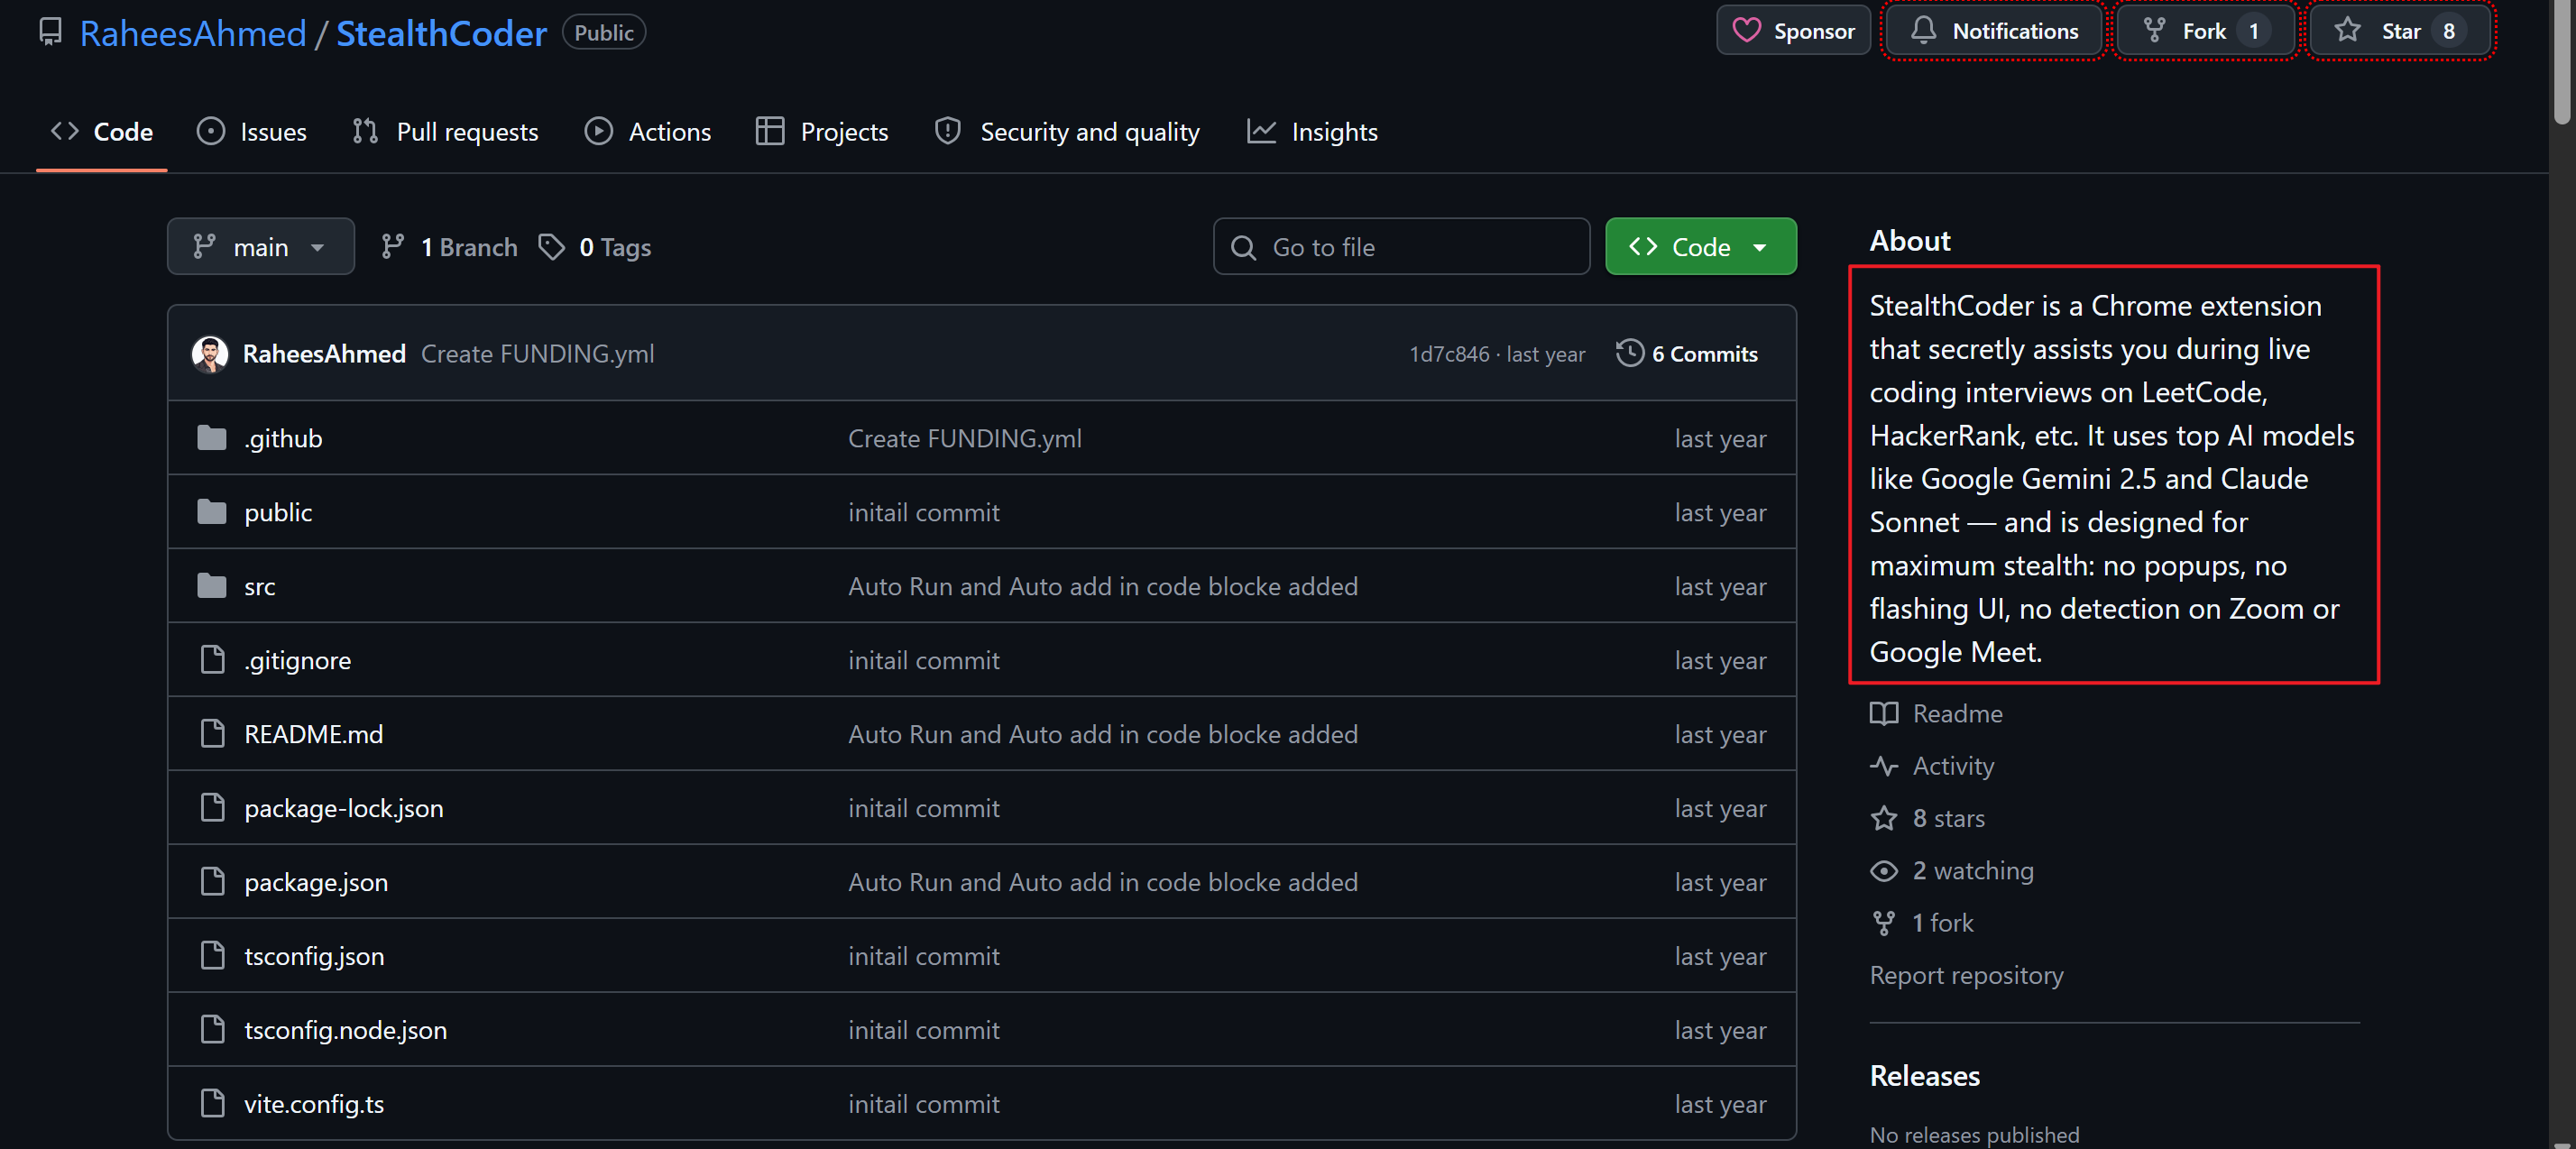
Task: Click the eye icon beside 2 watching
Action: click(x=1883, y=871)
